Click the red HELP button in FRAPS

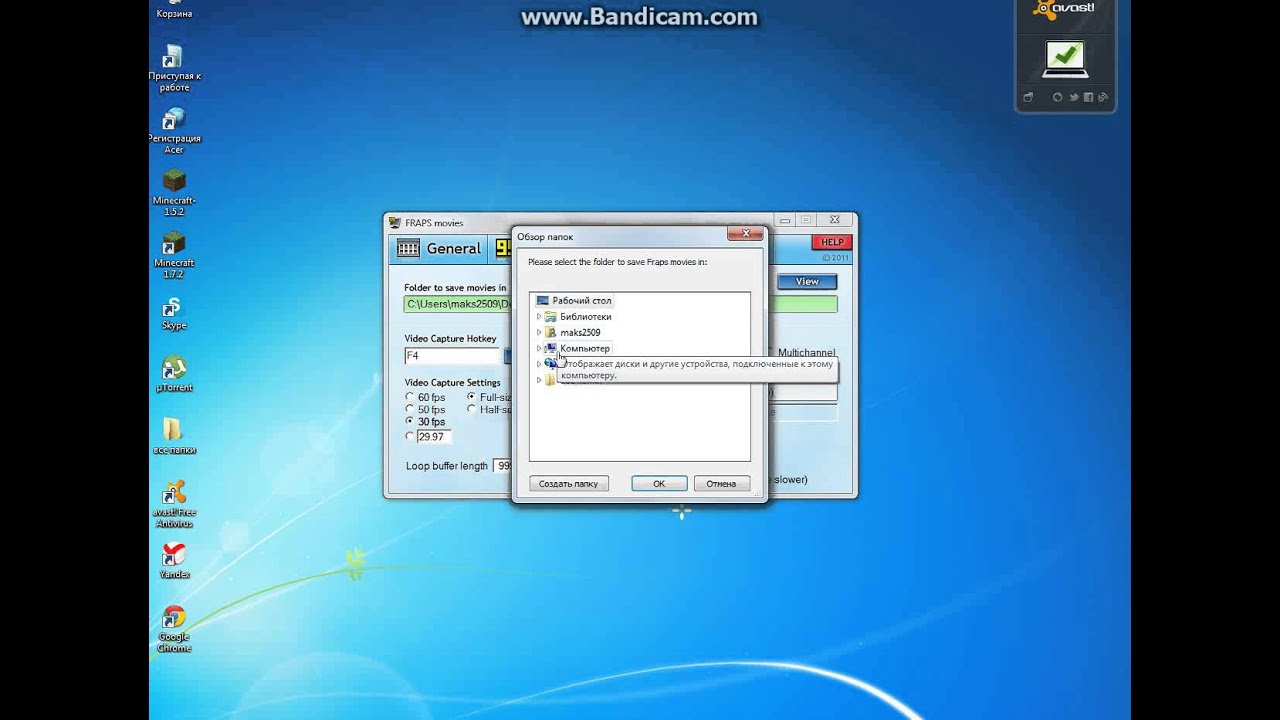pos(832,242)
